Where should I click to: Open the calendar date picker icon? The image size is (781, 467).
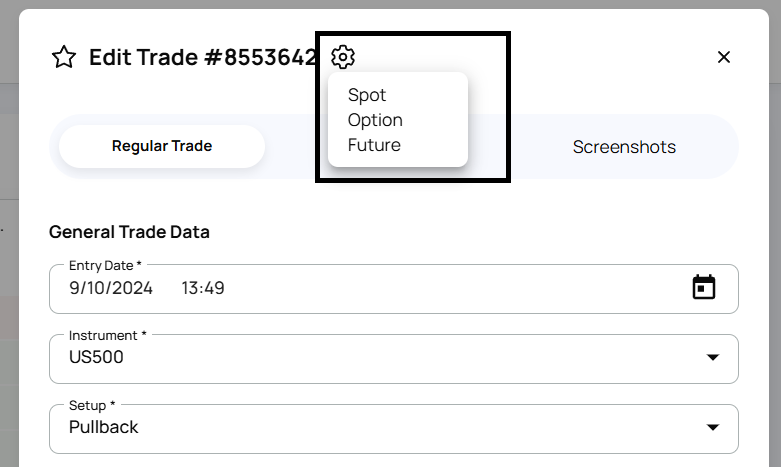704,288
